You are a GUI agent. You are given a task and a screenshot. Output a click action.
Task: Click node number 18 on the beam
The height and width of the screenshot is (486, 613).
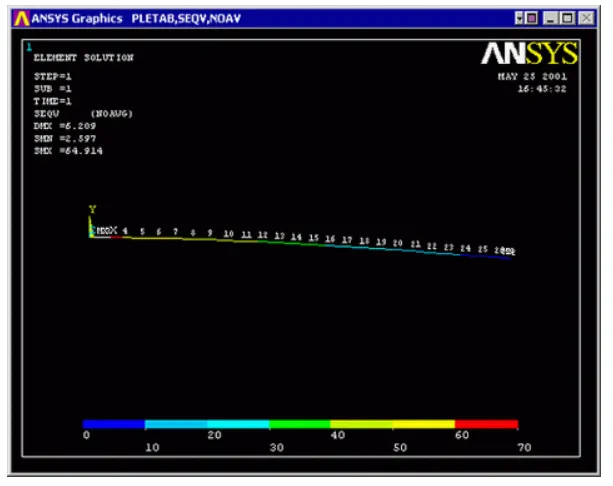[x=364, y=241]
